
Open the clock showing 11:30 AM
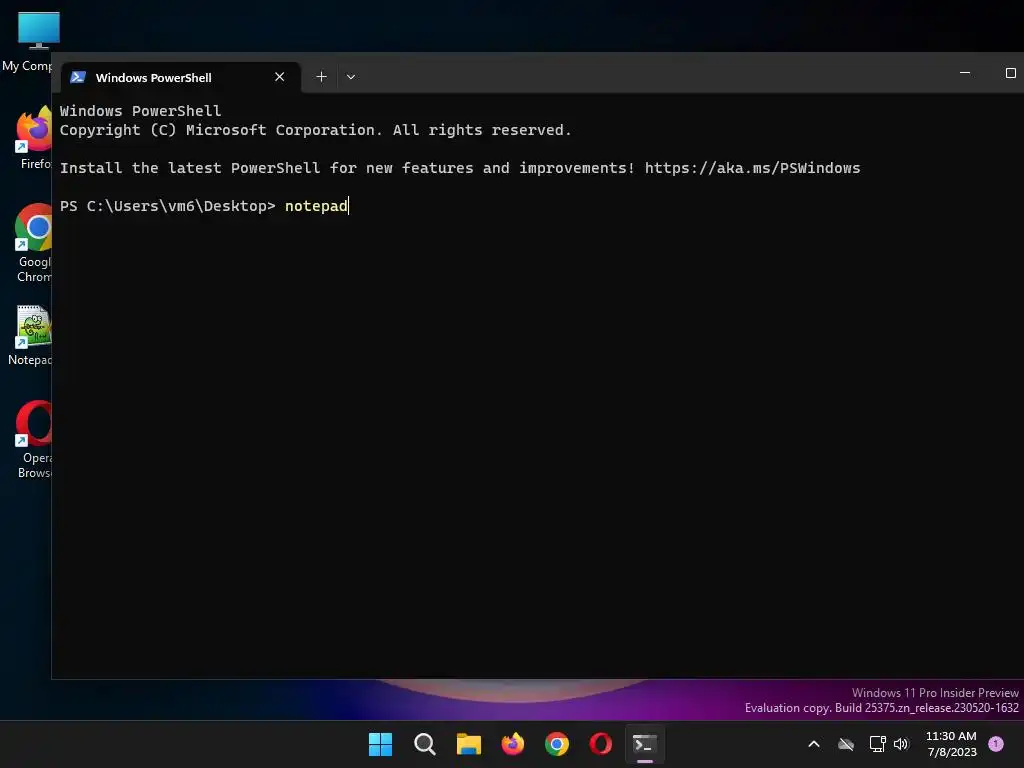952,744
